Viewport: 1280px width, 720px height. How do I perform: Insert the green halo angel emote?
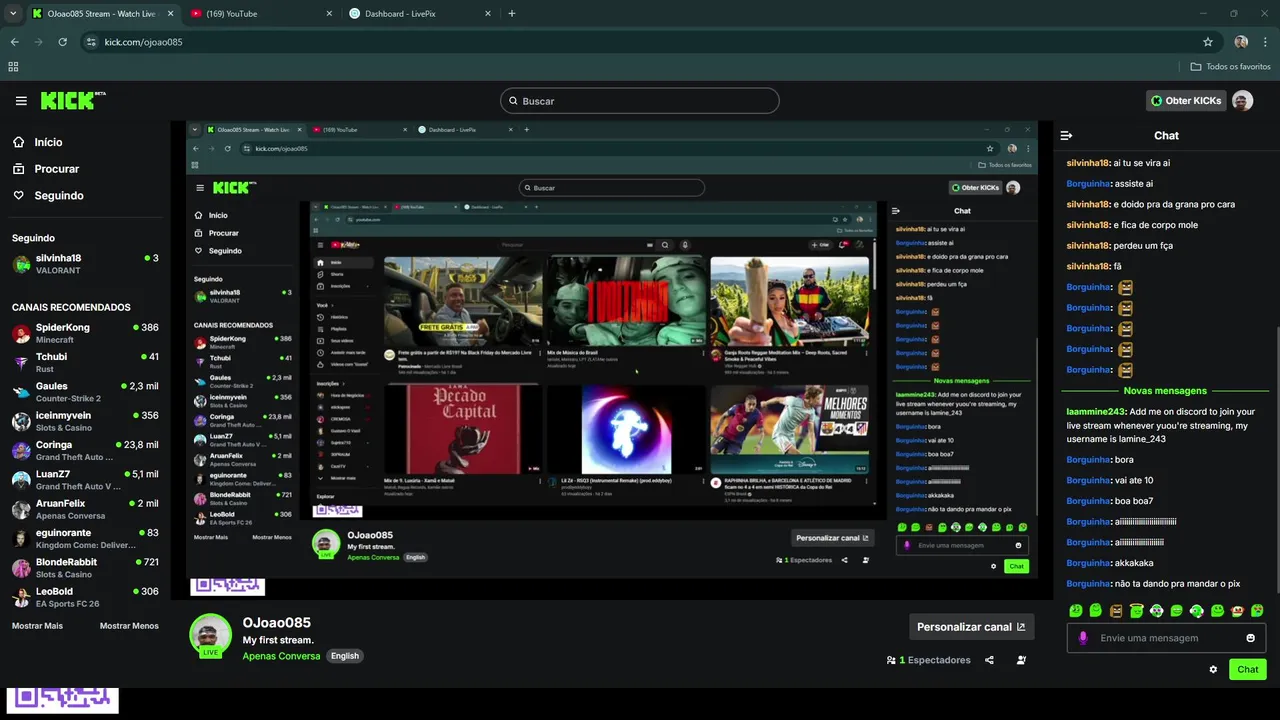[1137, 610]
